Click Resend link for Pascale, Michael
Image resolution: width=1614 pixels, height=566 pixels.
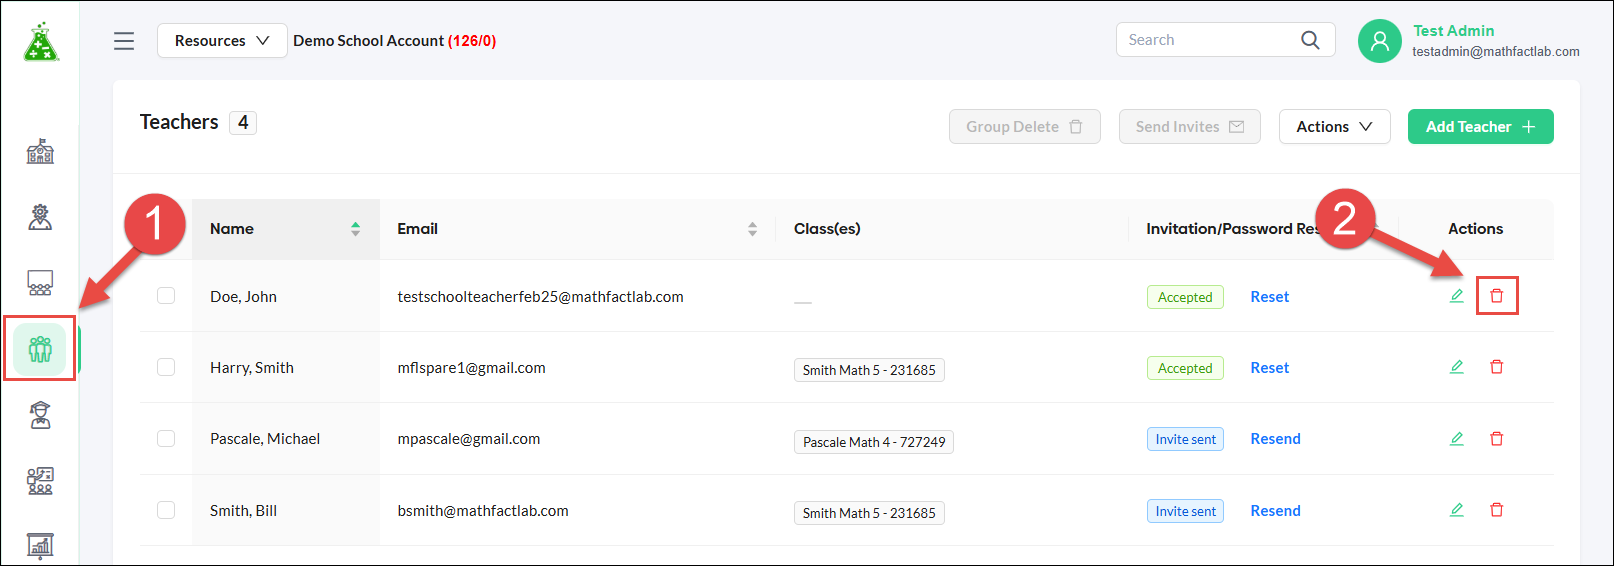pos(1275,439)
